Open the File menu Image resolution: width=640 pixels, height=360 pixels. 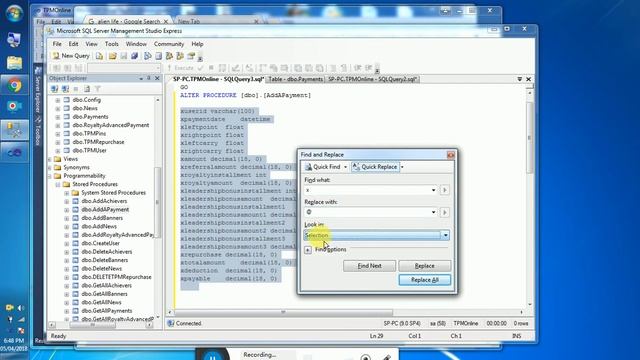[57, 44]
